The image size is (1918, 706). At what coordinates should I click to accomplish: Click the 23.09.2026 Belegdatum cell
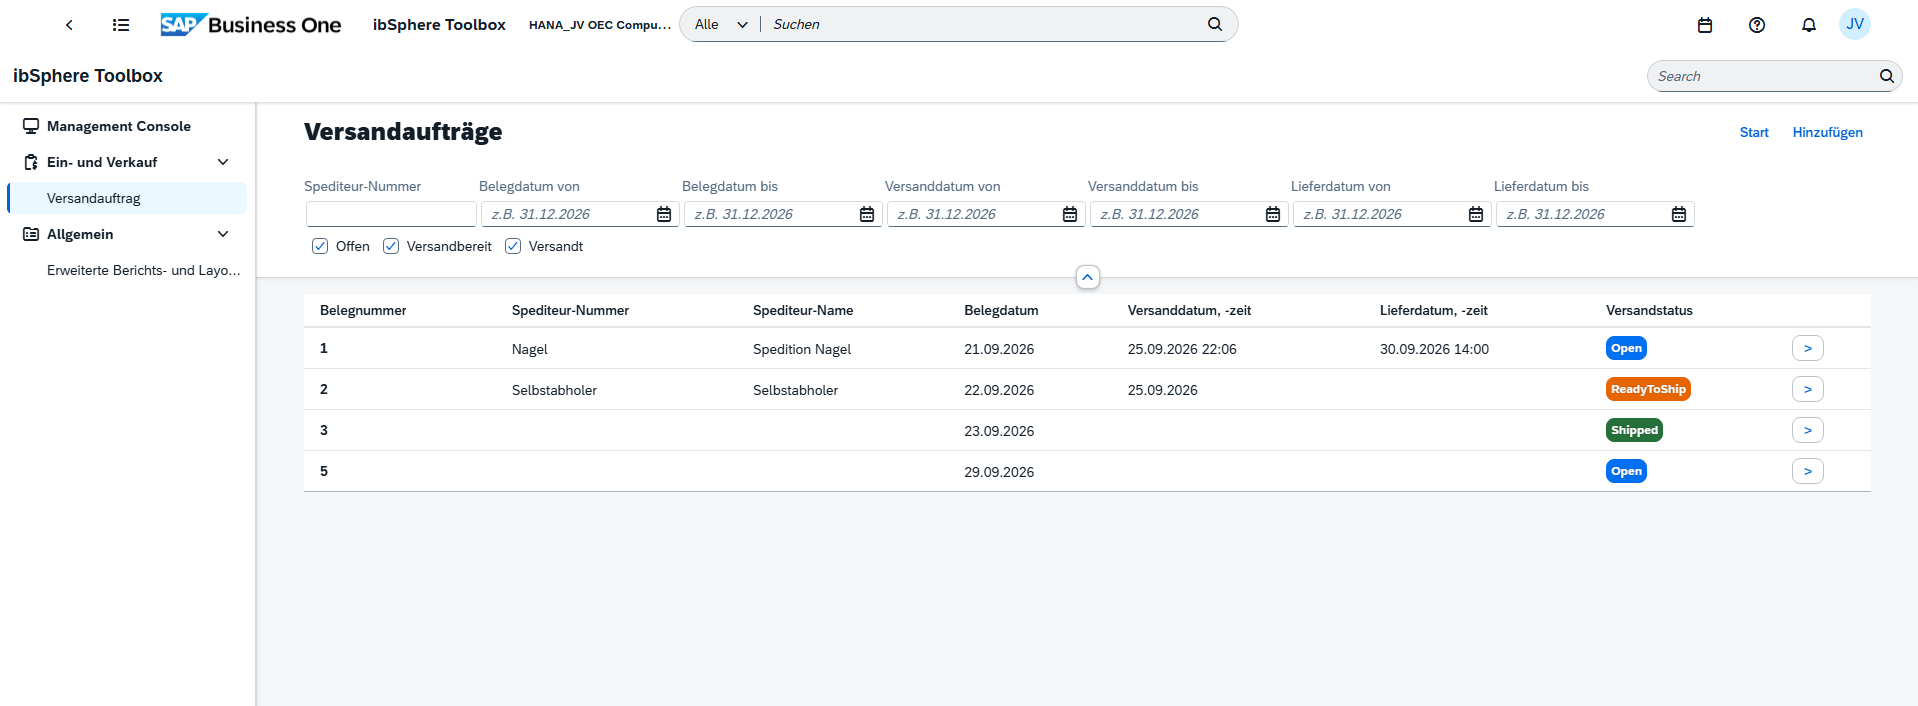click(x=999, y=431)
